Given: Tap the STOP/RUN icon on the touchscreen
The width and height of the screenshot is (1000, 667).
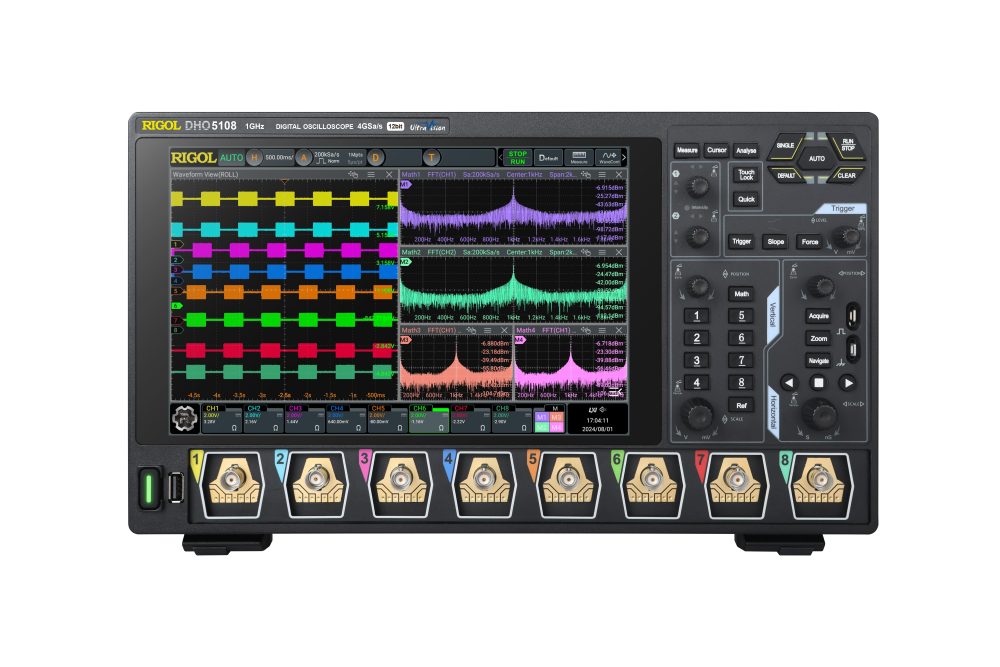Looking at the screenshot, I should (517, 157).
